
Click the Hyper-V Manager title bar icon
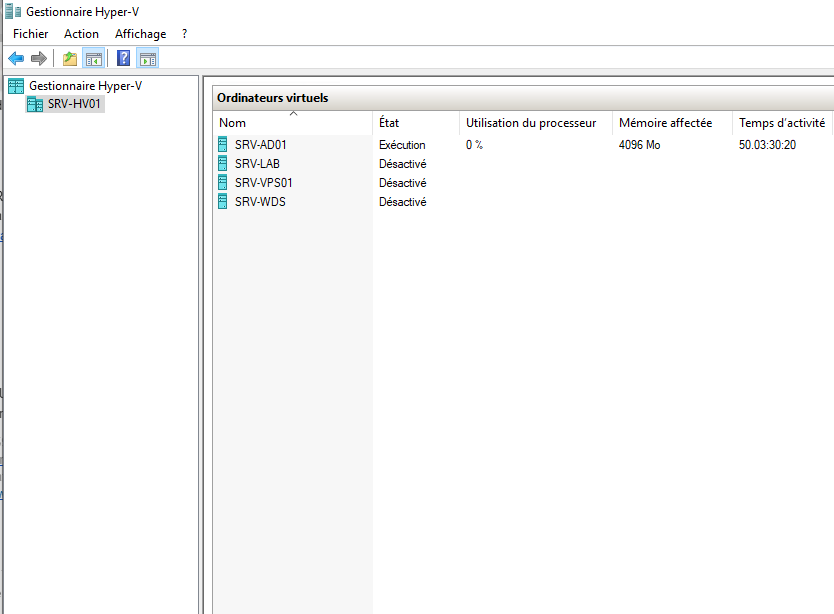point(13,11)
